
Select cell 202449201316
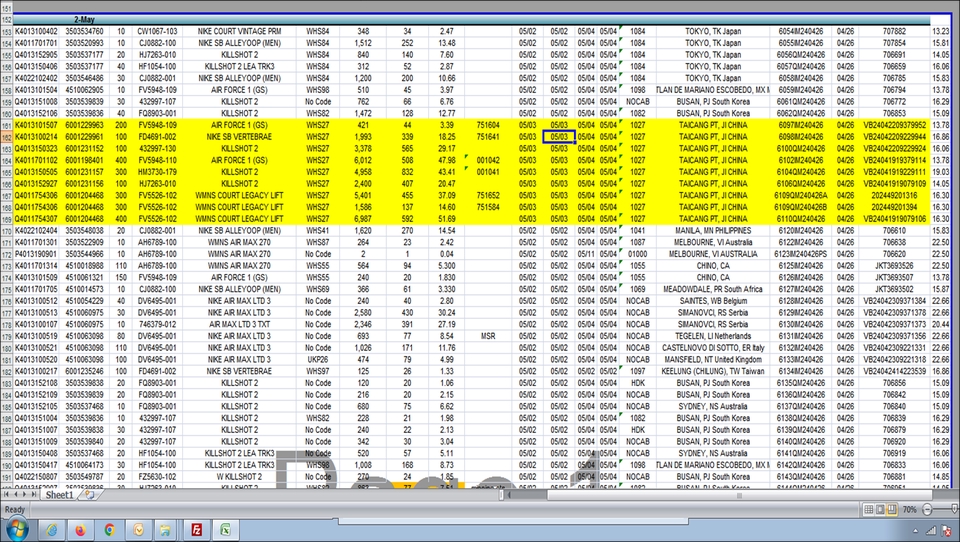[894, 195]
